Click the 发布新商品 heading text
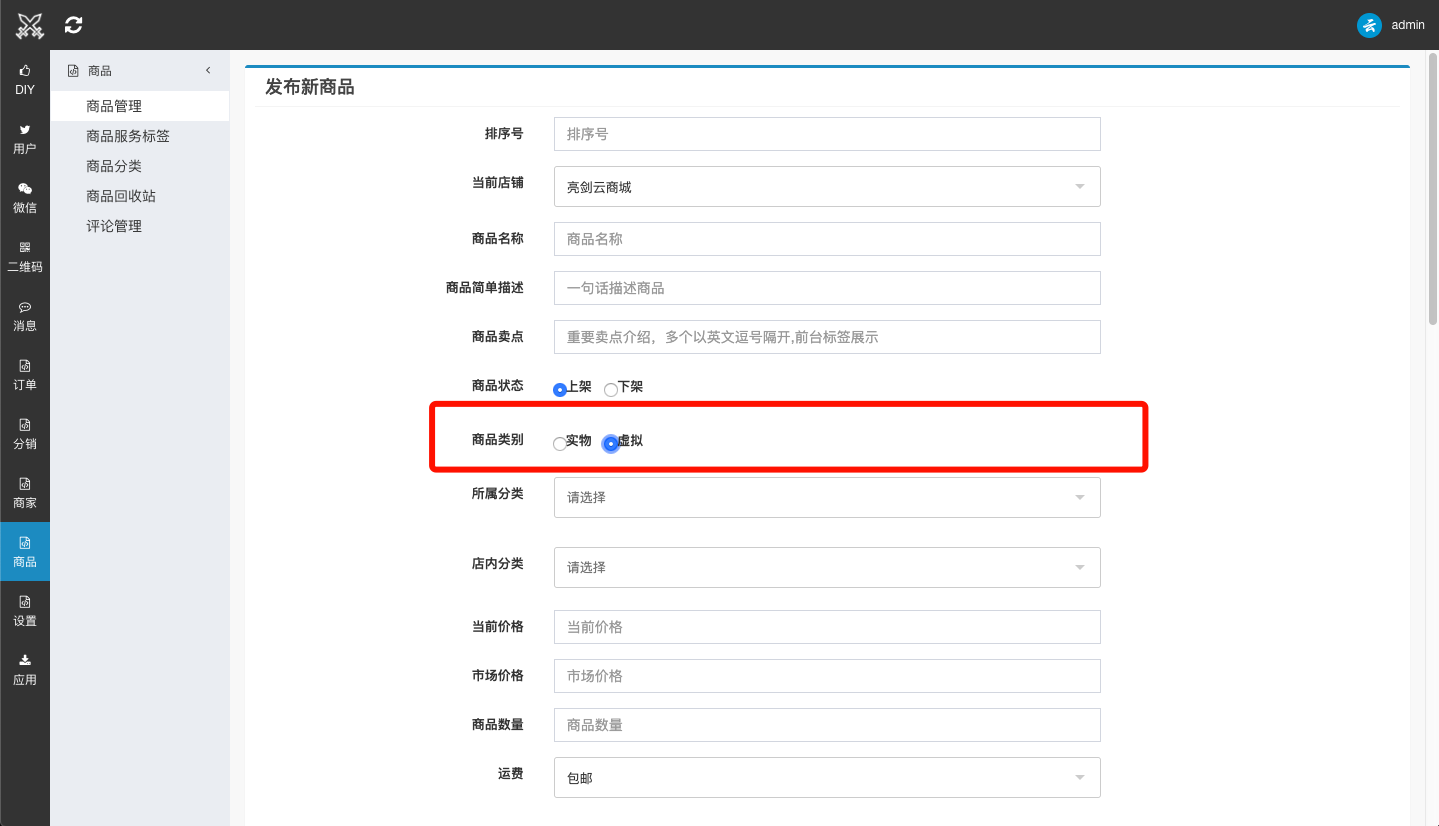Viewport: 1439px width, 826px height. coord(310,87)
